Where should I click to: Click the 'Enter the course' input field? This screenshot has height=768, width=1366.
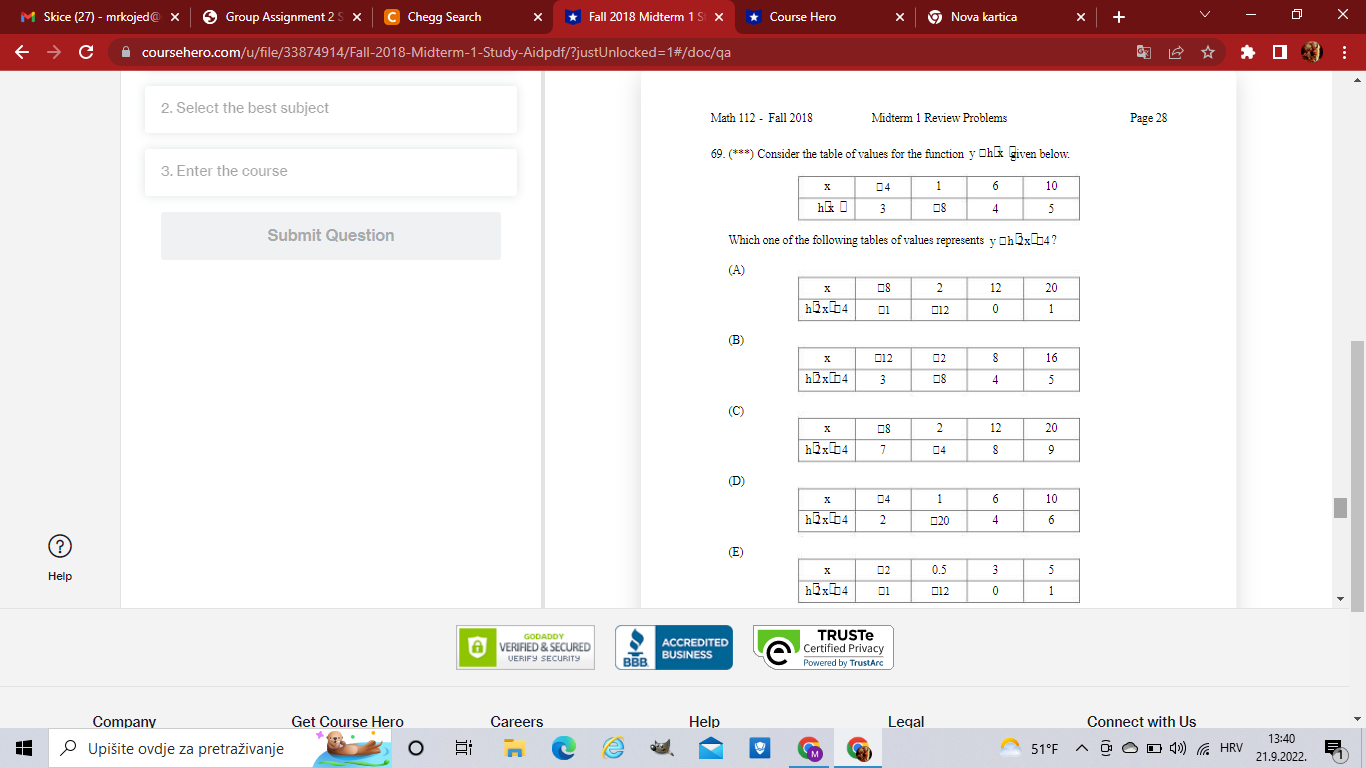tap(330, 172)
